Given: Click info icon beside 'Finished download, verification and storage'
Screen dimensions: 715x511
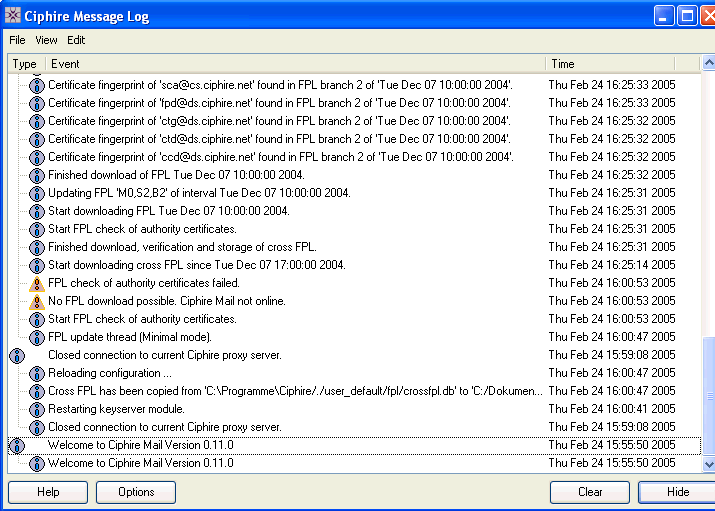Looking at the screenshot, I should [36, 248].
